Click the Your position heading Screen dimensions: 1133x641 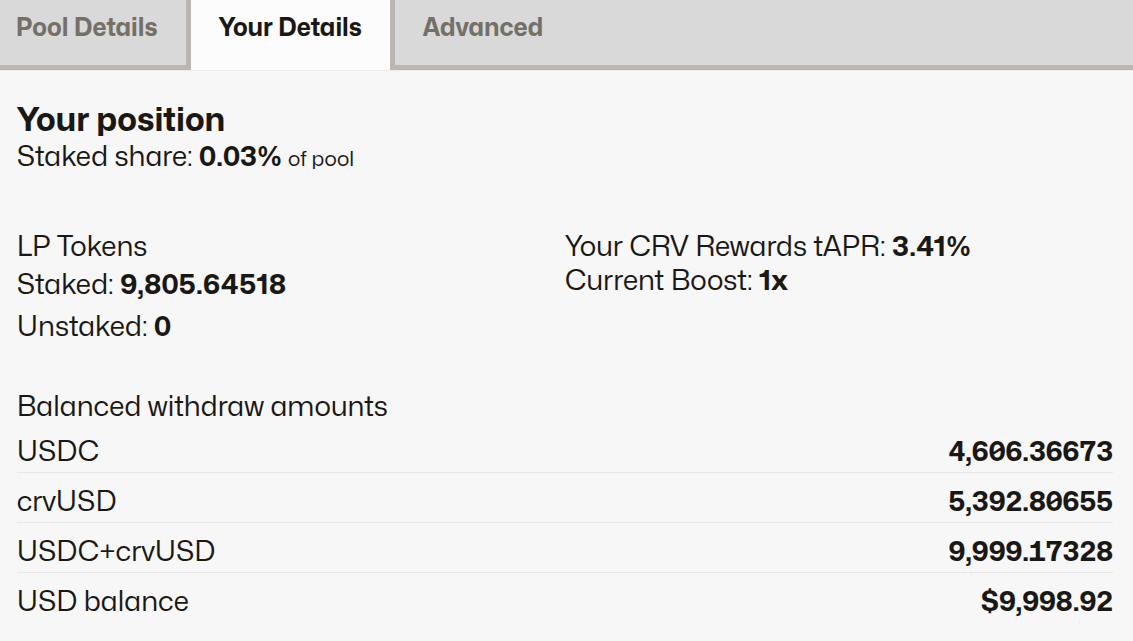[121, 120]
